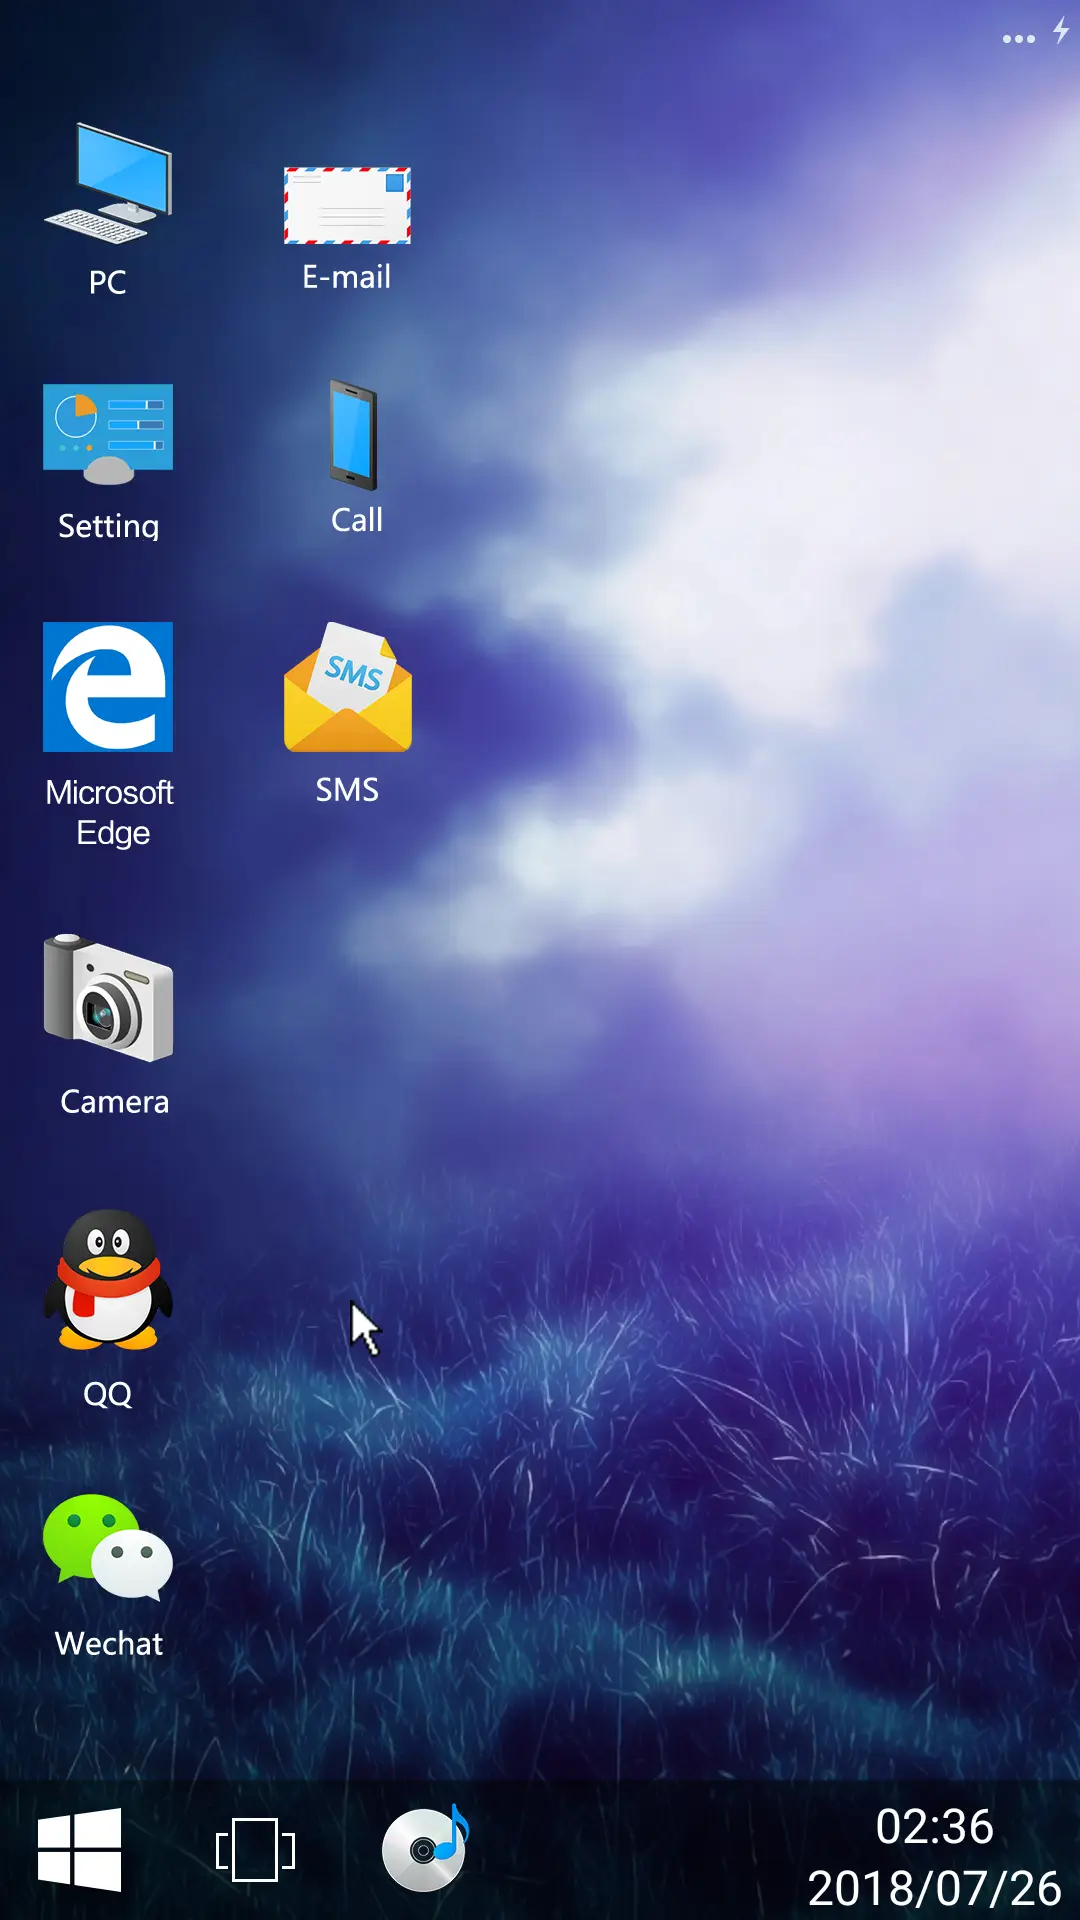
Task: Open the QQ penguin icon
Action: [x=108, y=1279]
